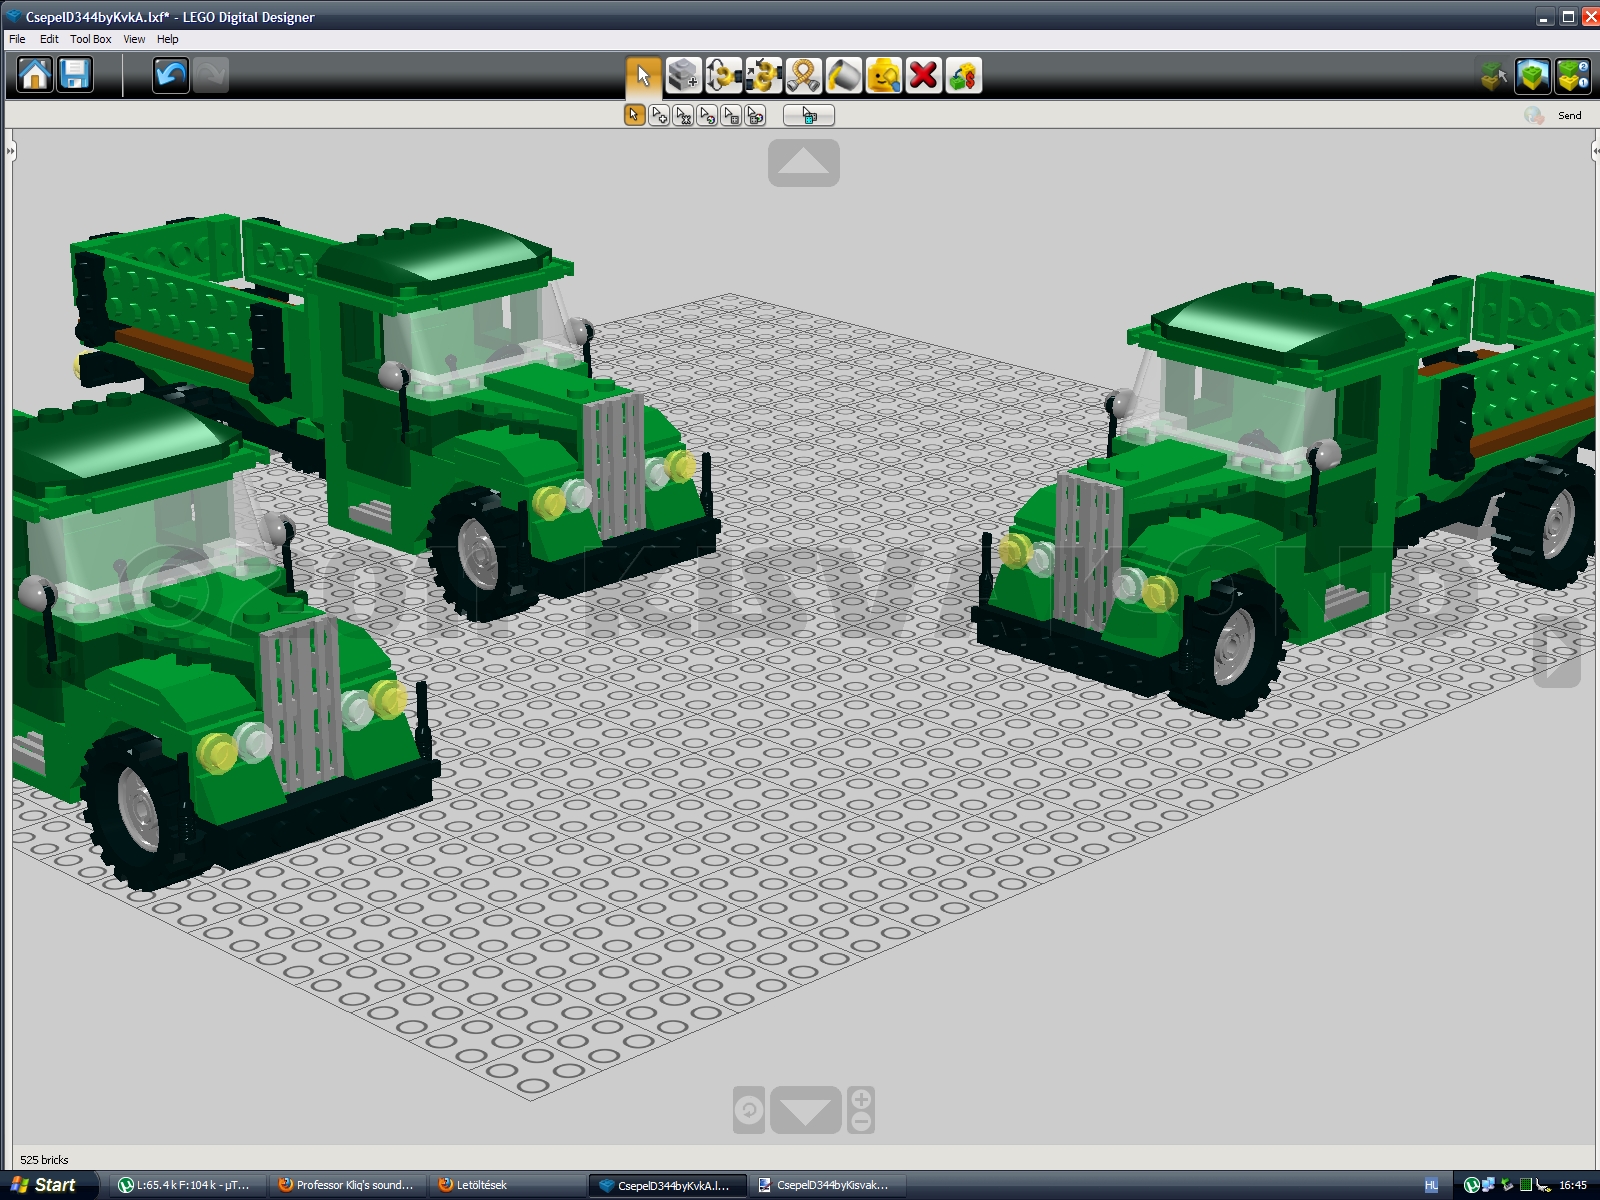This screenshot has width=1600, height=1200.
Task: Switch to Letöltések taskbar window
Action: pos(507,1185)
